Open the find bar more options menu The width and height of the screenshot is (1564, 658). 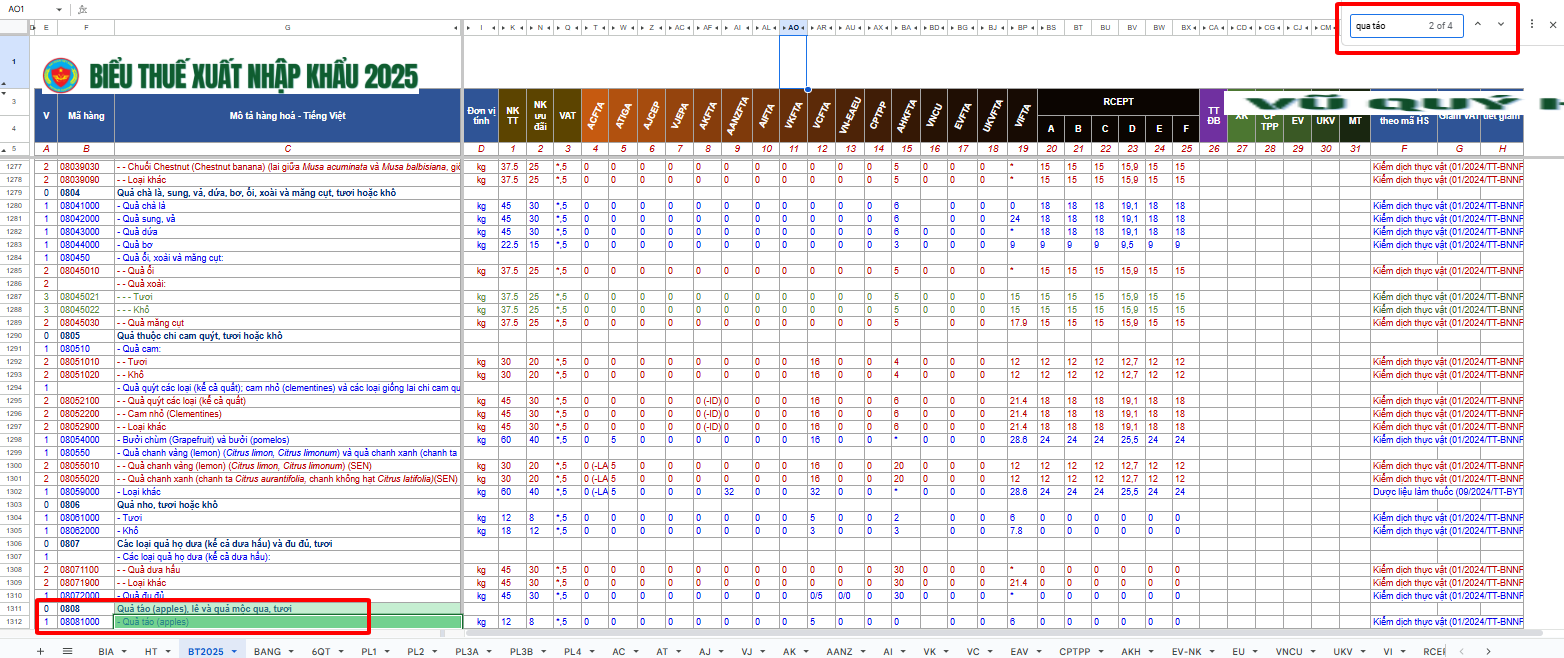(x=1531, y=25)
